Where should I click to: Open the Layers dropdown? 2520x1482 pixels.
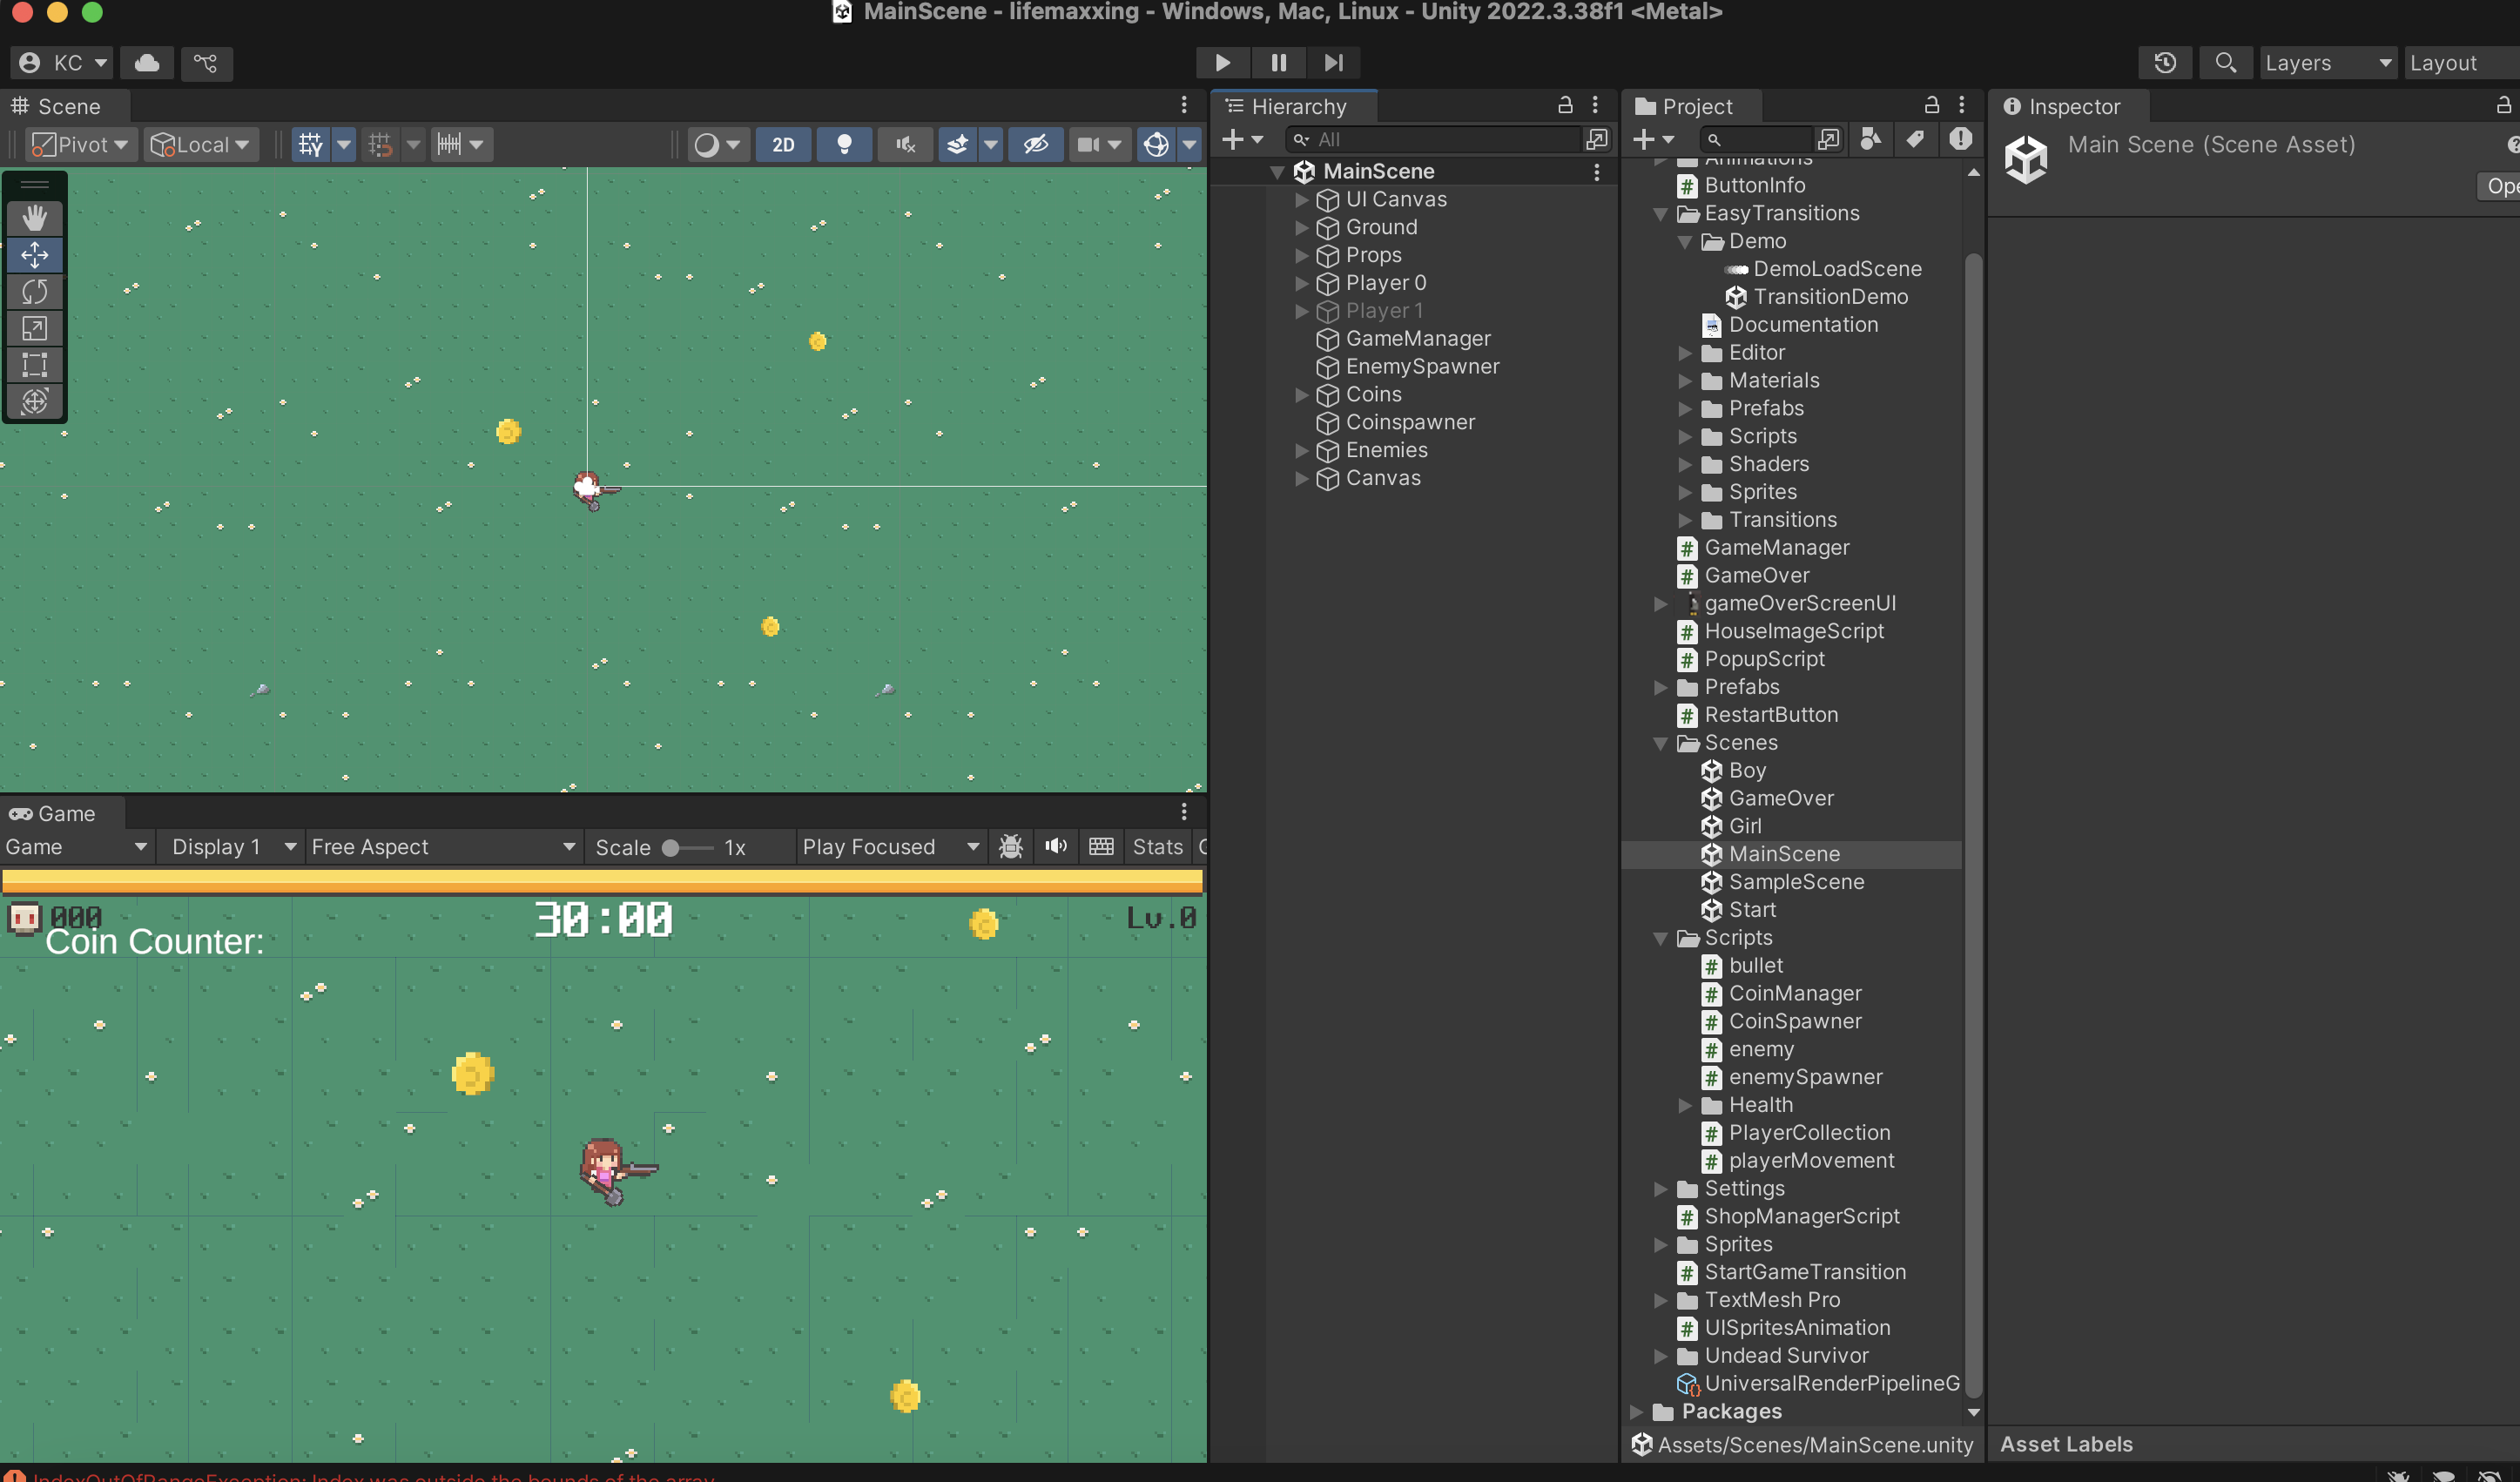[x=2328, y=63]
